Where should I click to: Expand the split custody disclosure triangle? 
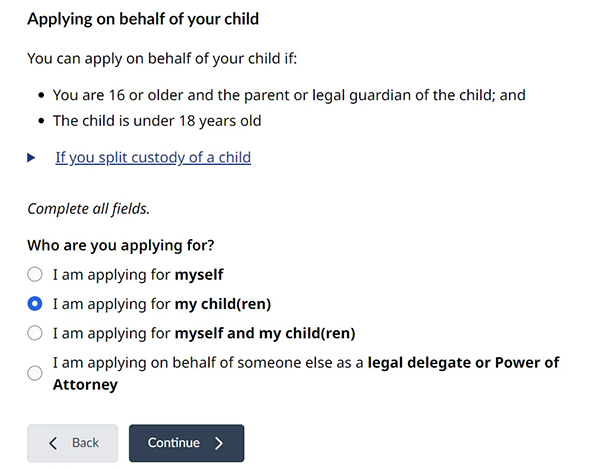31,158
